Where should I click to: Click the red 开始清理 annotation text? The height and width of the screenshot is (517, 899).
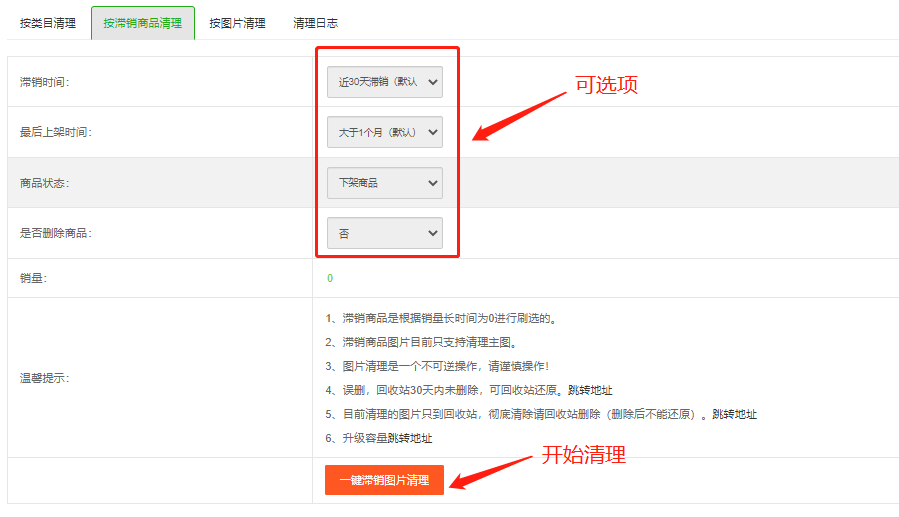[x=583, y=455]
